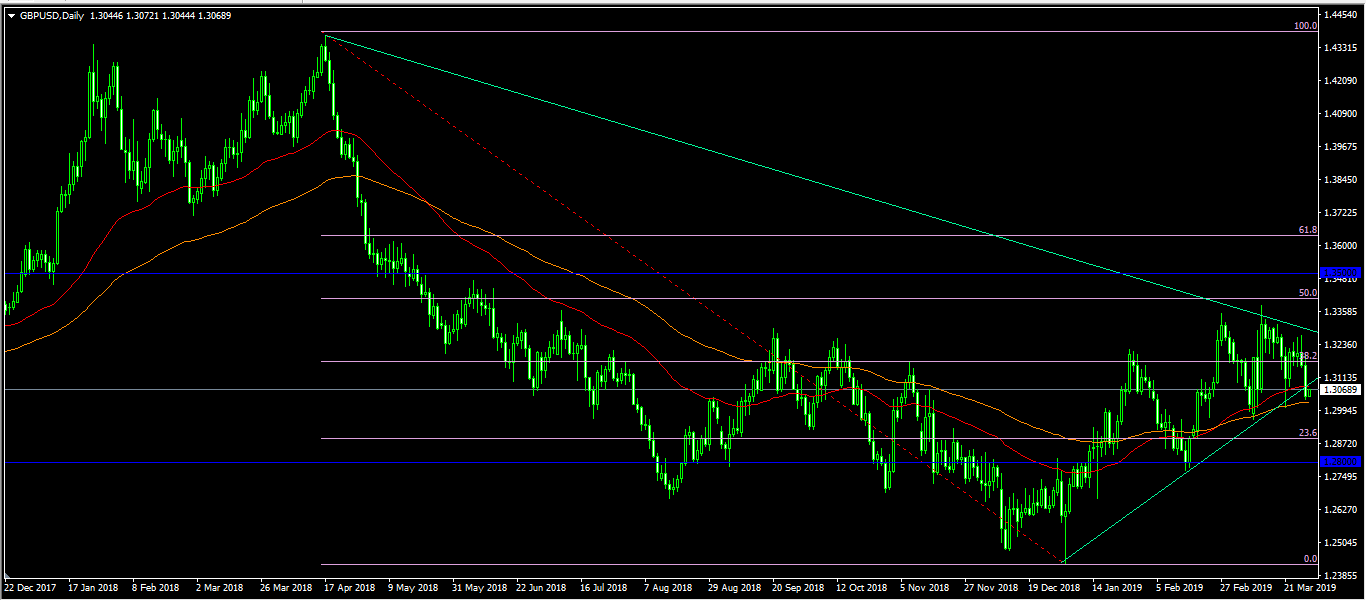Click the 26 Mar 2018 date label
Viewport: 1366px width, 600px height.
287,588
